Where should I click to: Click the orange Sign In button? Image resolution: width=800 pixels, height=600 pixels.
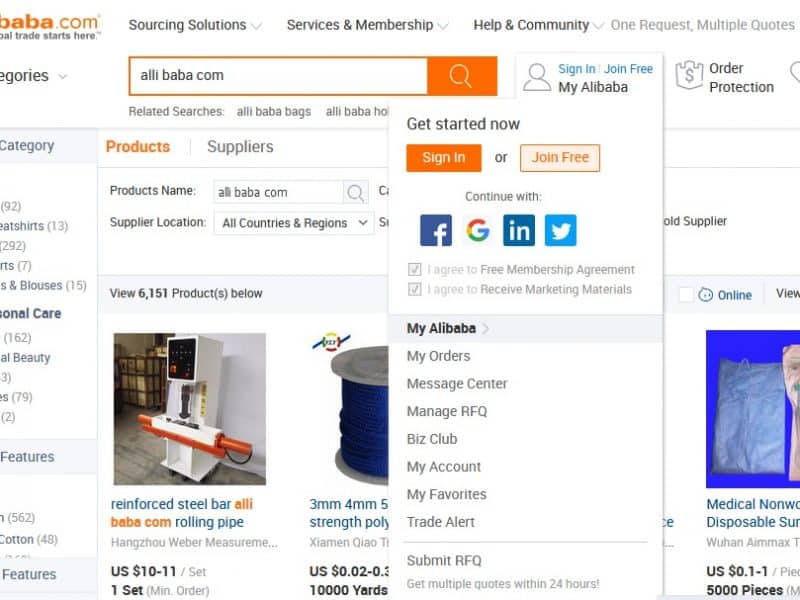(x=444, y=158)
